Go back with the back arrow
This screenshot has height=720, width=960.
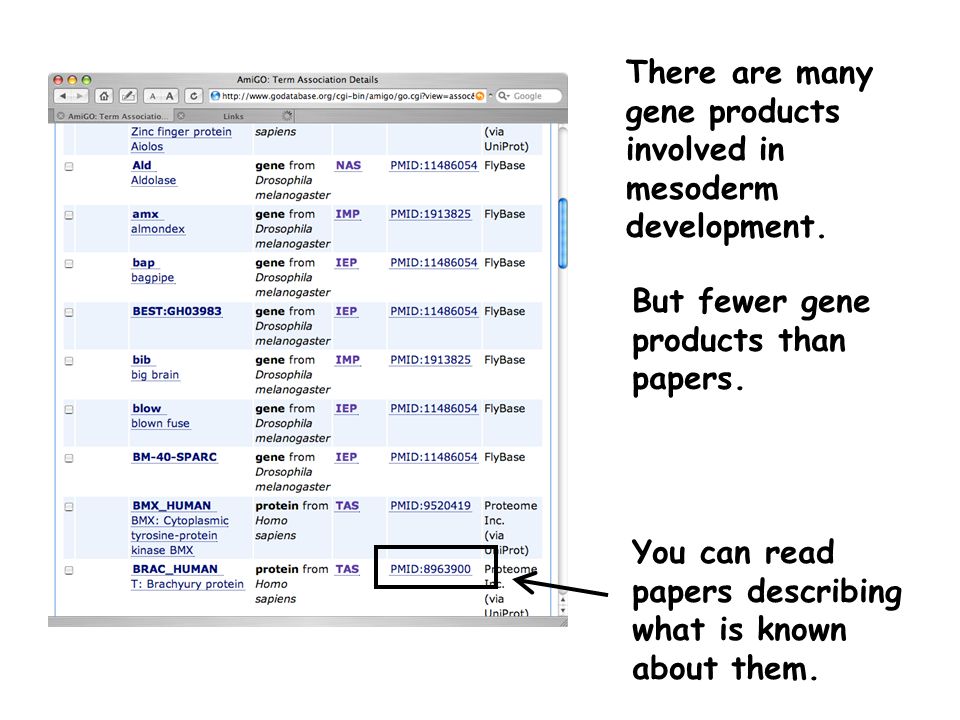(62, 96)
